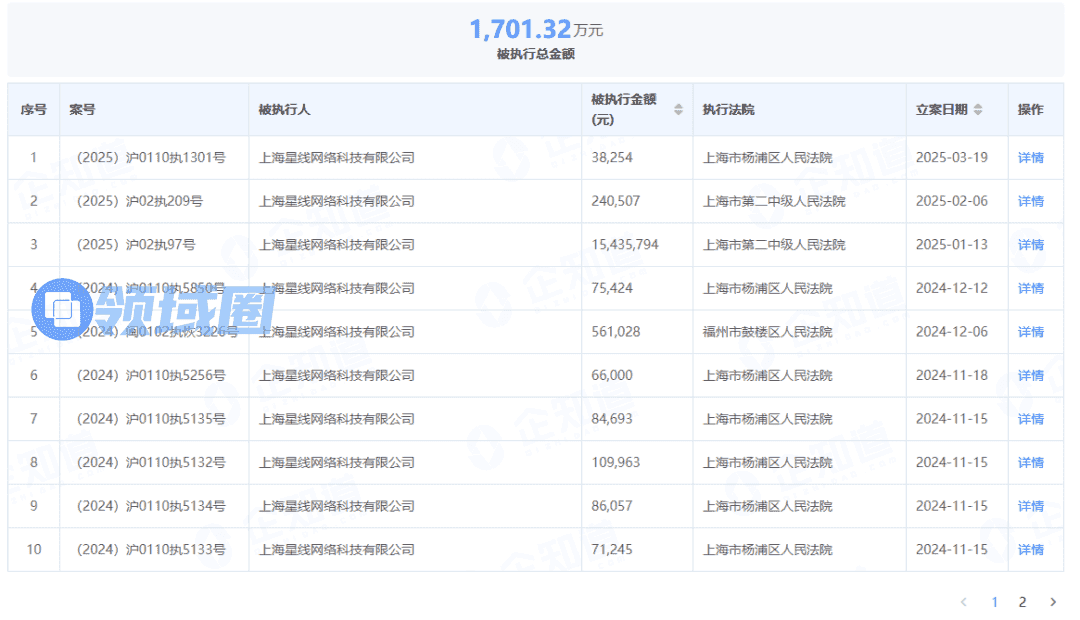View 详情 for case 沪0110执5133号
Viewport: 1080px width, 620px height.
click(x=1030, y=550)
